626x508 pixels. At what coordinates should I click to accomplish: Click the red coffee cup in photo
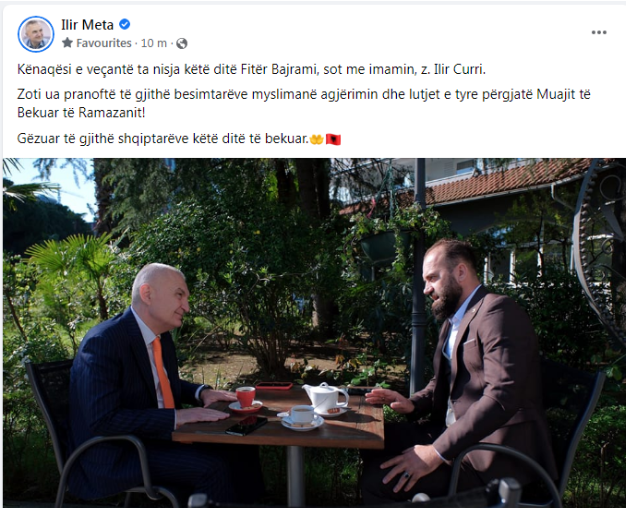click(246, 397)
